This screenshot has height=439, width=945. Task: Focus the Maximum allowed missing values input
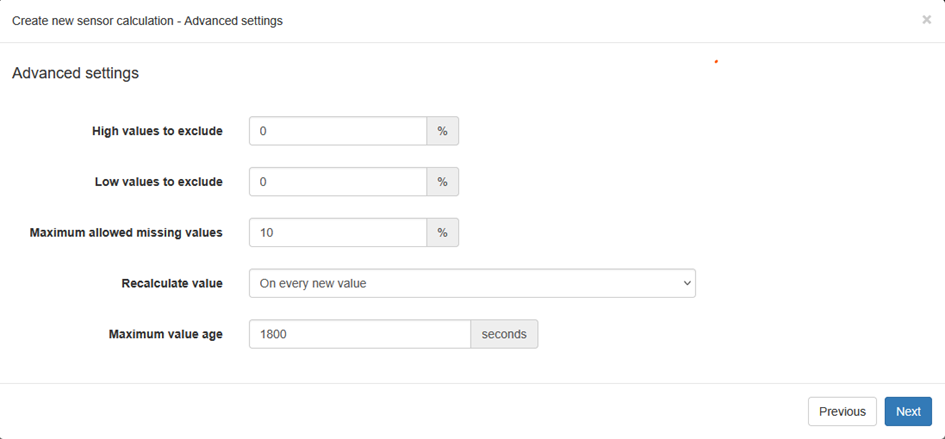point(338,233)
